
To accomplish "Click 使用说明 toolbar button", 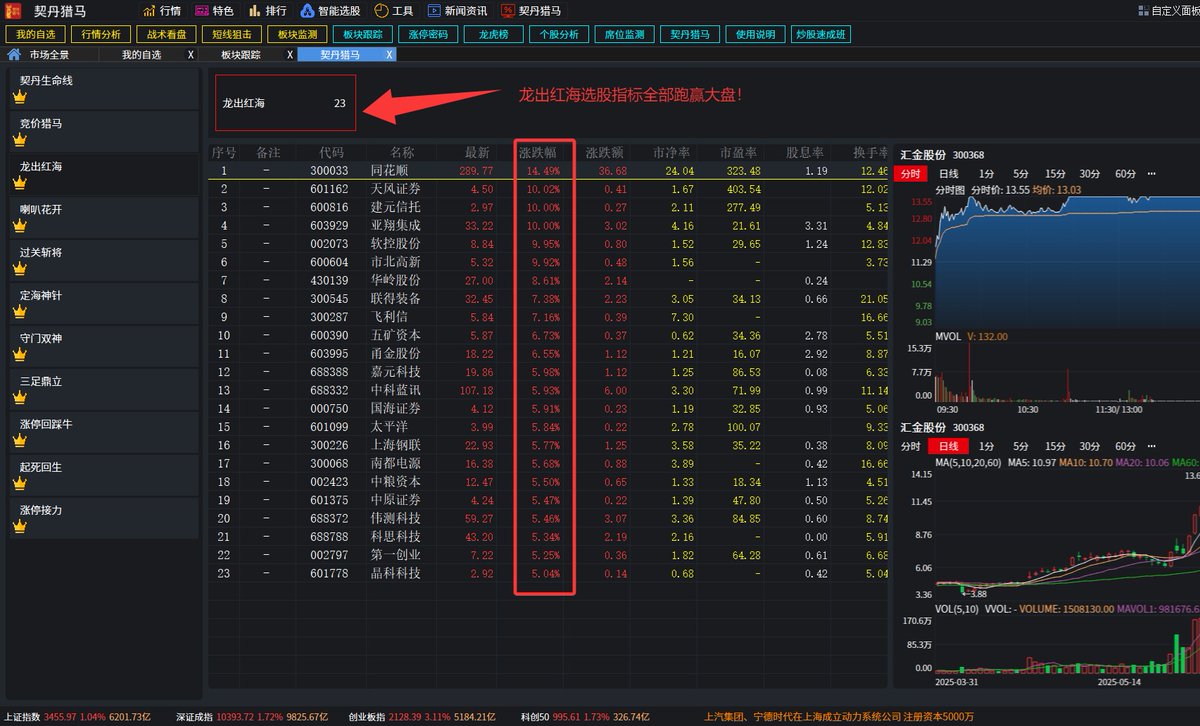I will 755,34.
